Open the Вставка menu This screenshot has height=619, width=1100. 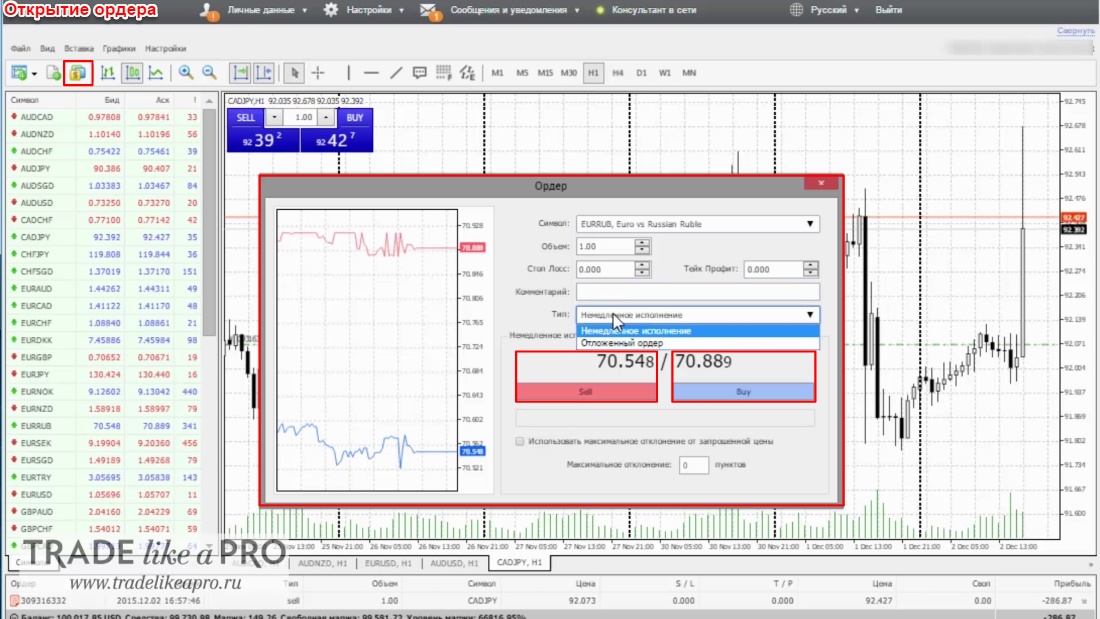coord(79,48)
